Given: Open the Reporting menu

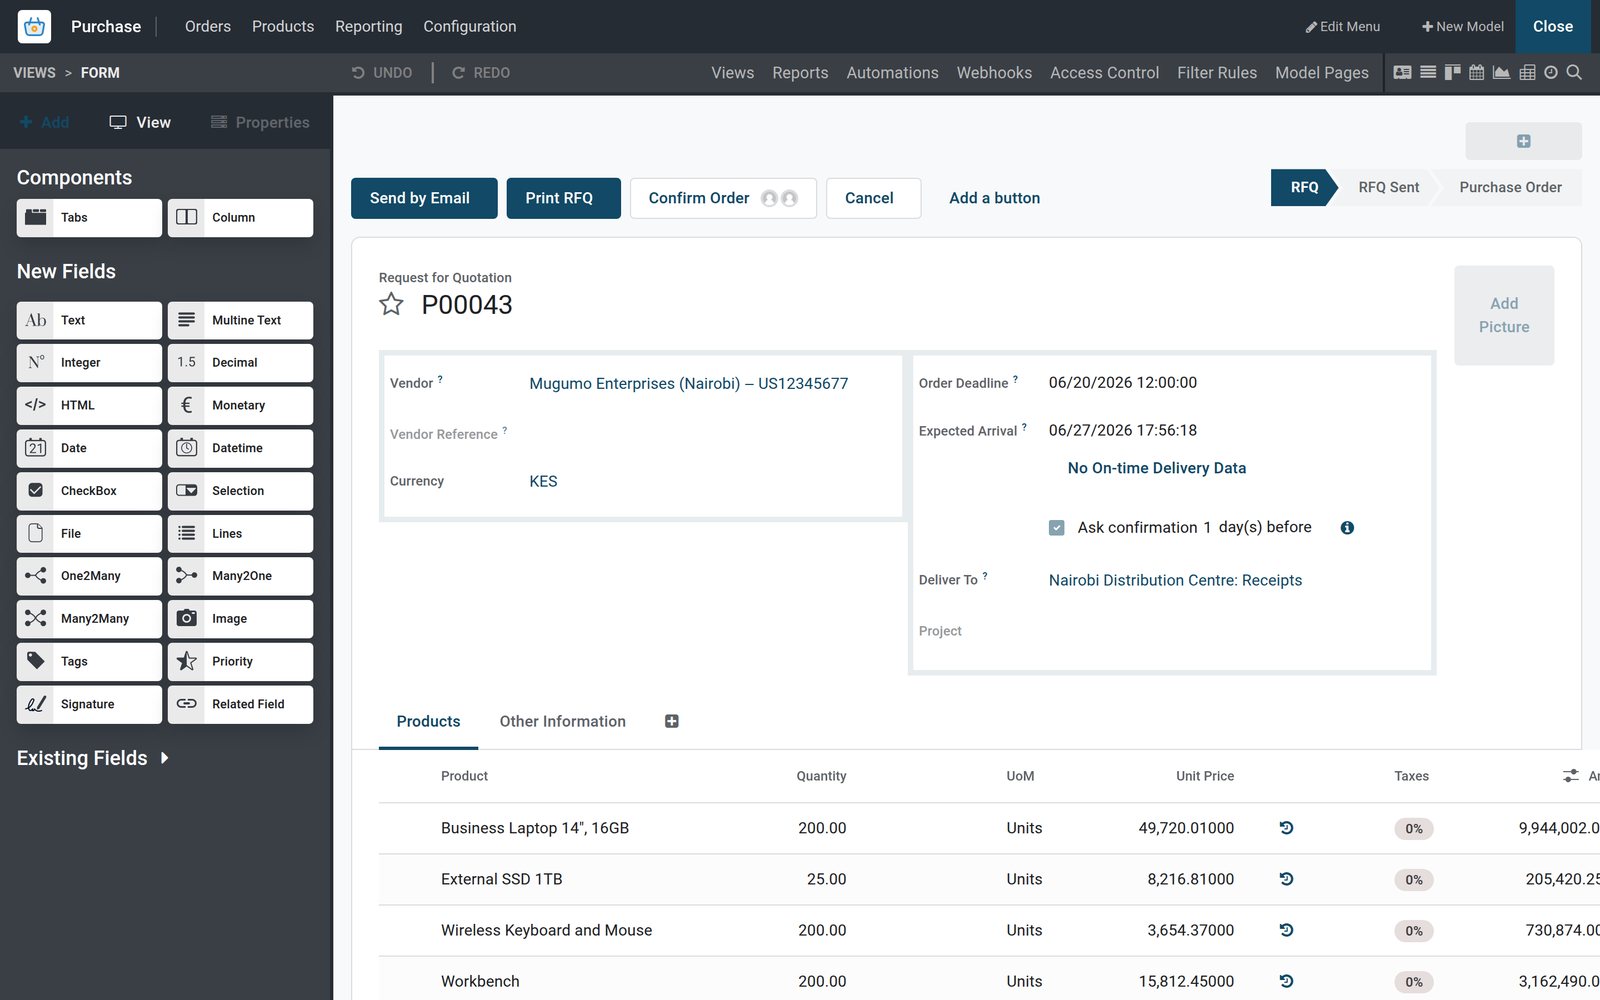Looking at the screenshot, I should [x=369, y=26].
